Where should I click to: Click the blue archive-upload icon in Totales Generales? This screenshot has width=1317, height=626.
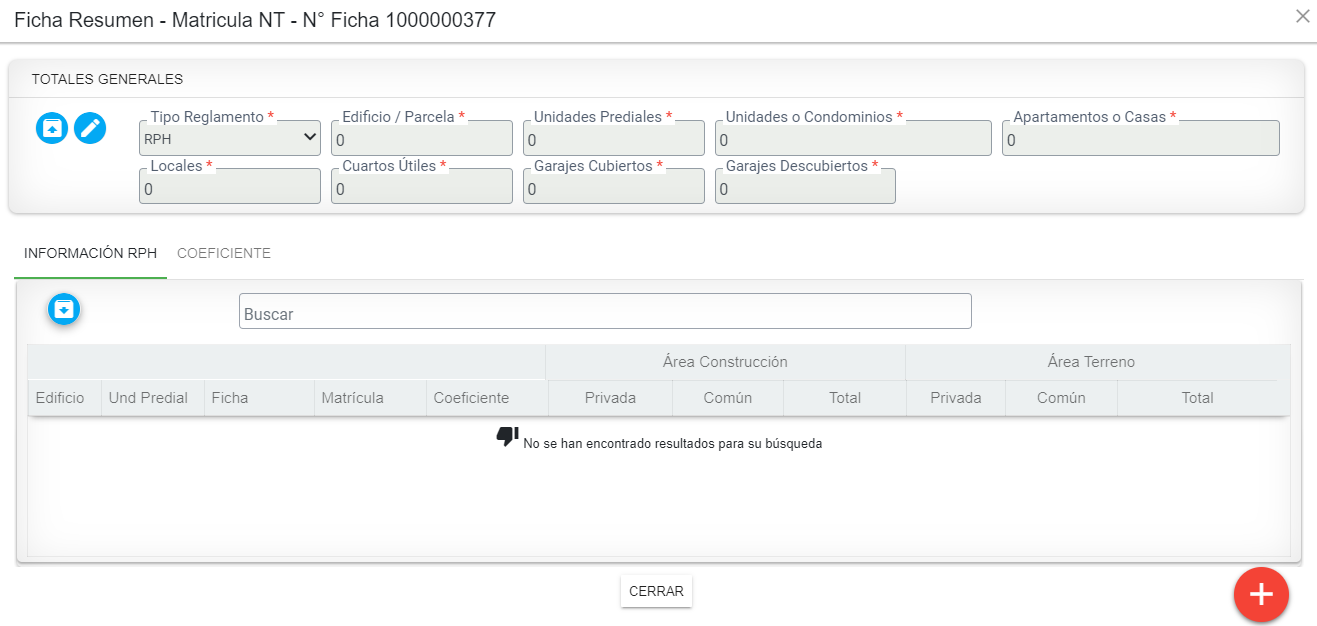[52, 128]
